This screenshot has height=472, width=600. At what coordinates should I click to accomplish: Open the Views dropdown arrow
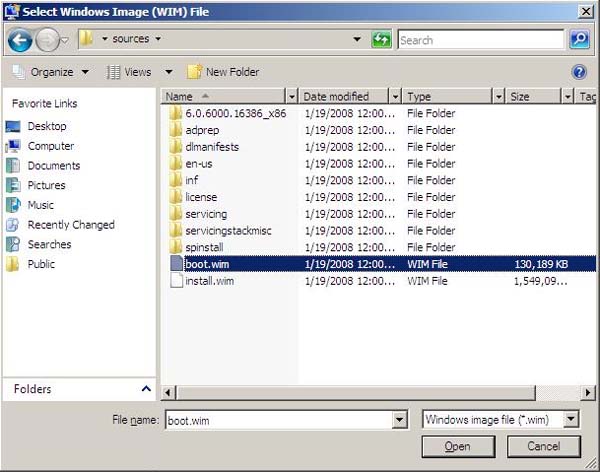168,72
